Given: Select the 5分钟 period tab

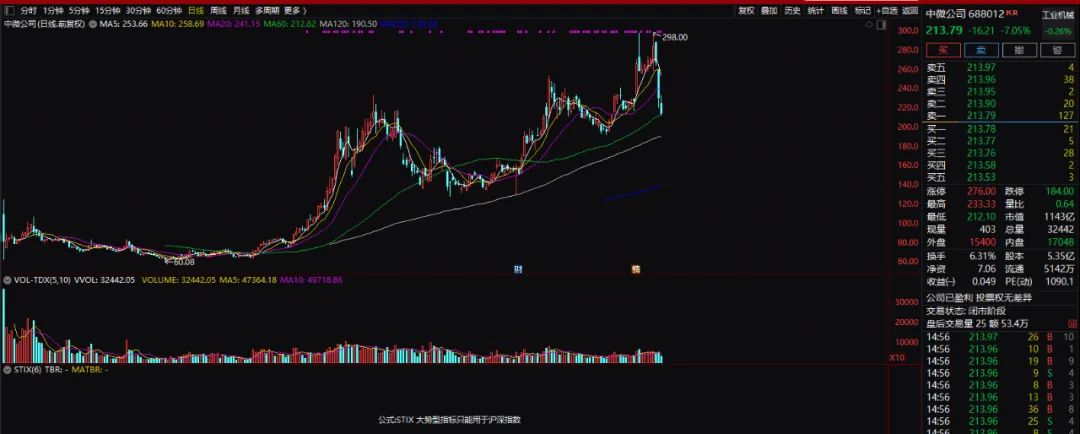Looking at the screenshot, I should coord(79,10).
